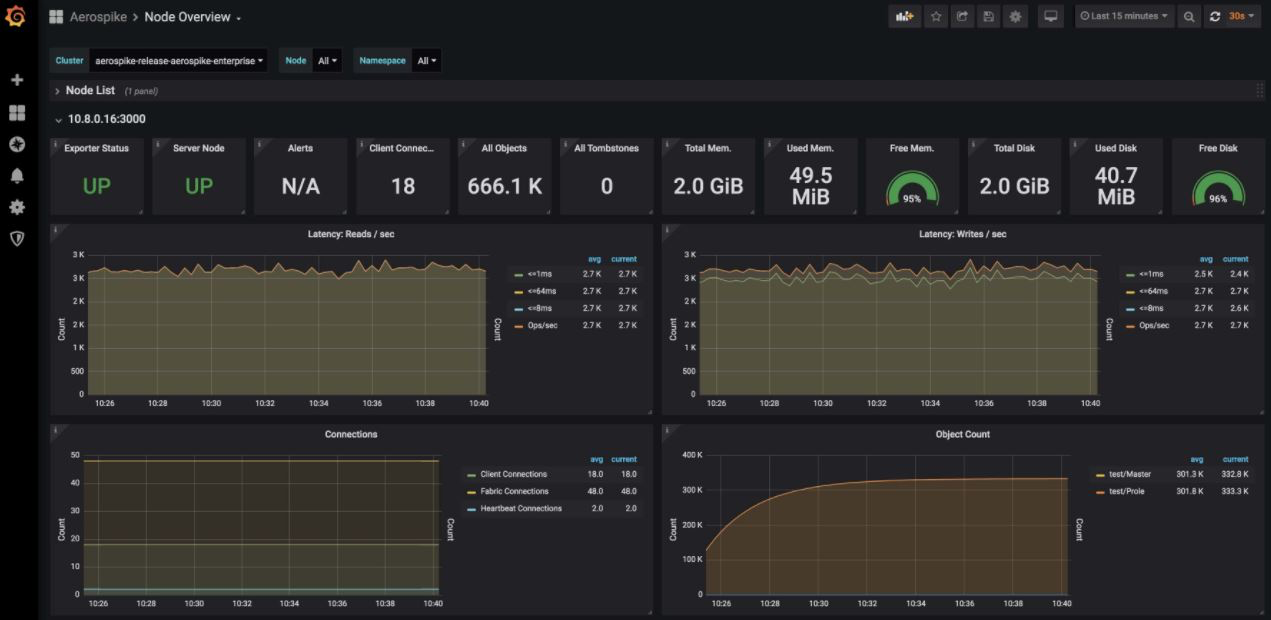Toggle the test/Master series in Object Count
Viewport: 1271px width, 620px height.
pos(1129,474)
